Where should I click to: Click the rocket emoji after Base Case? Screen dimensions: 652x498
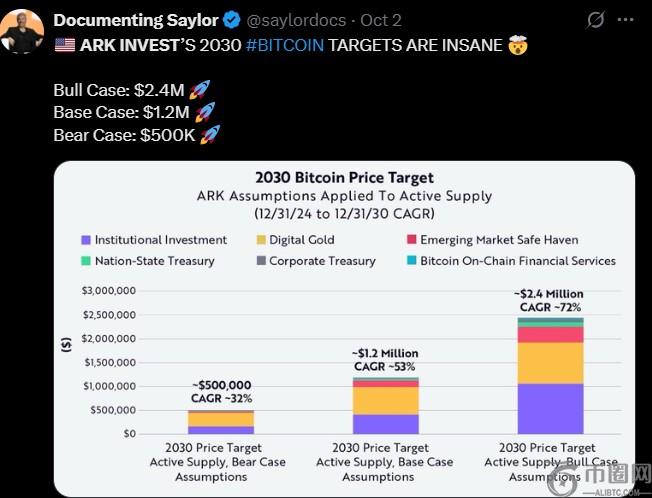click(x=204, y=112)
